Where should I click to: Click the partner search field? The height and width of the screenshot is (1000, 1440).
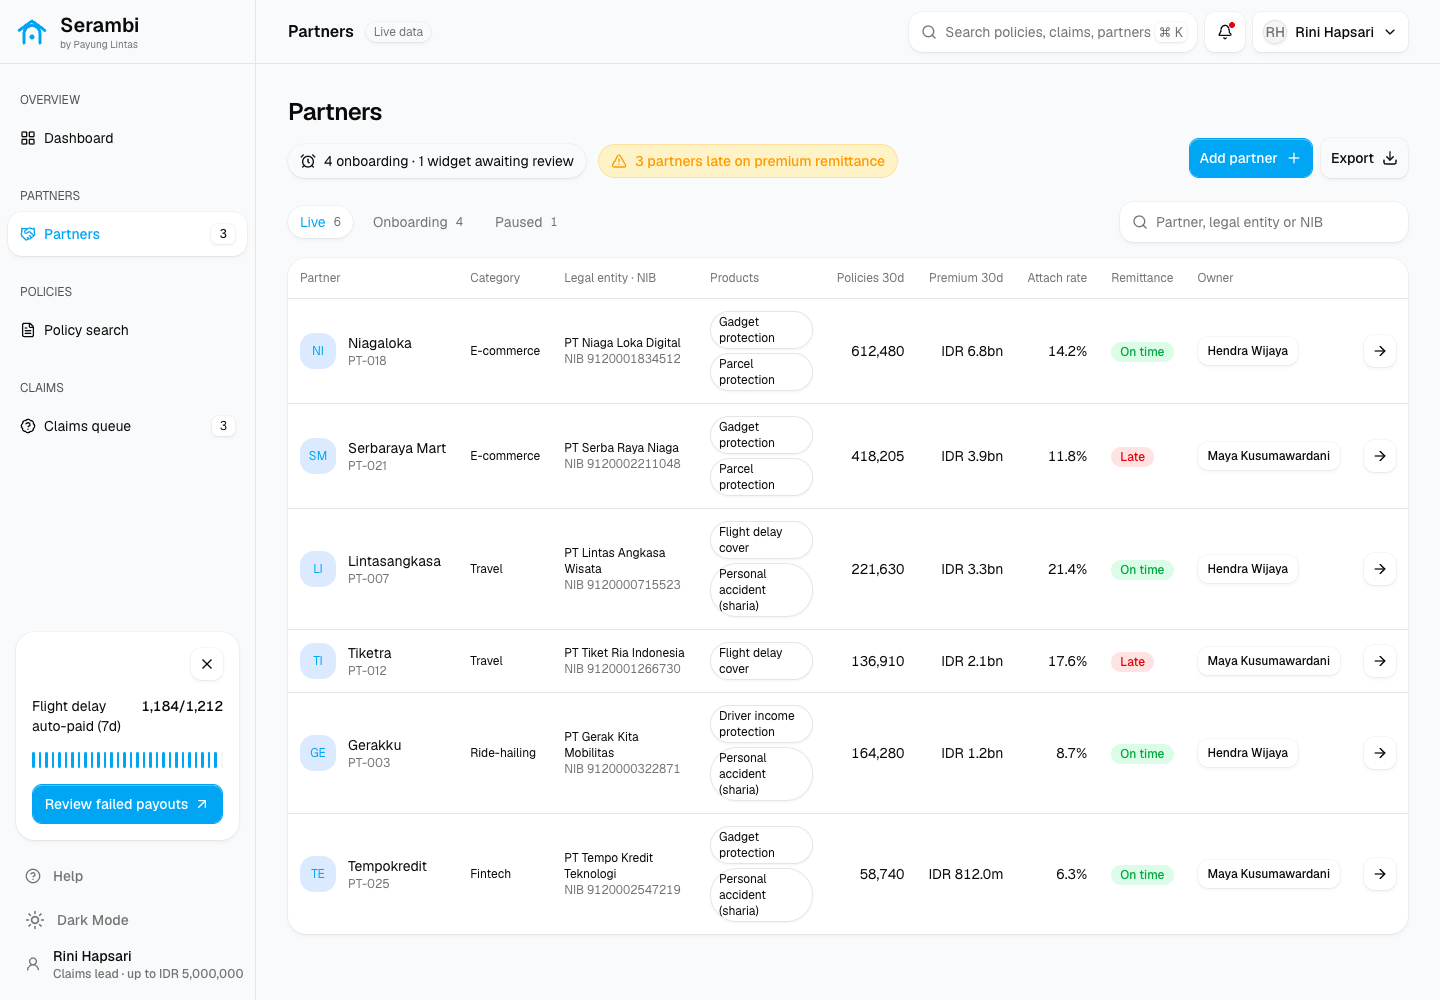click(1264, 222)
